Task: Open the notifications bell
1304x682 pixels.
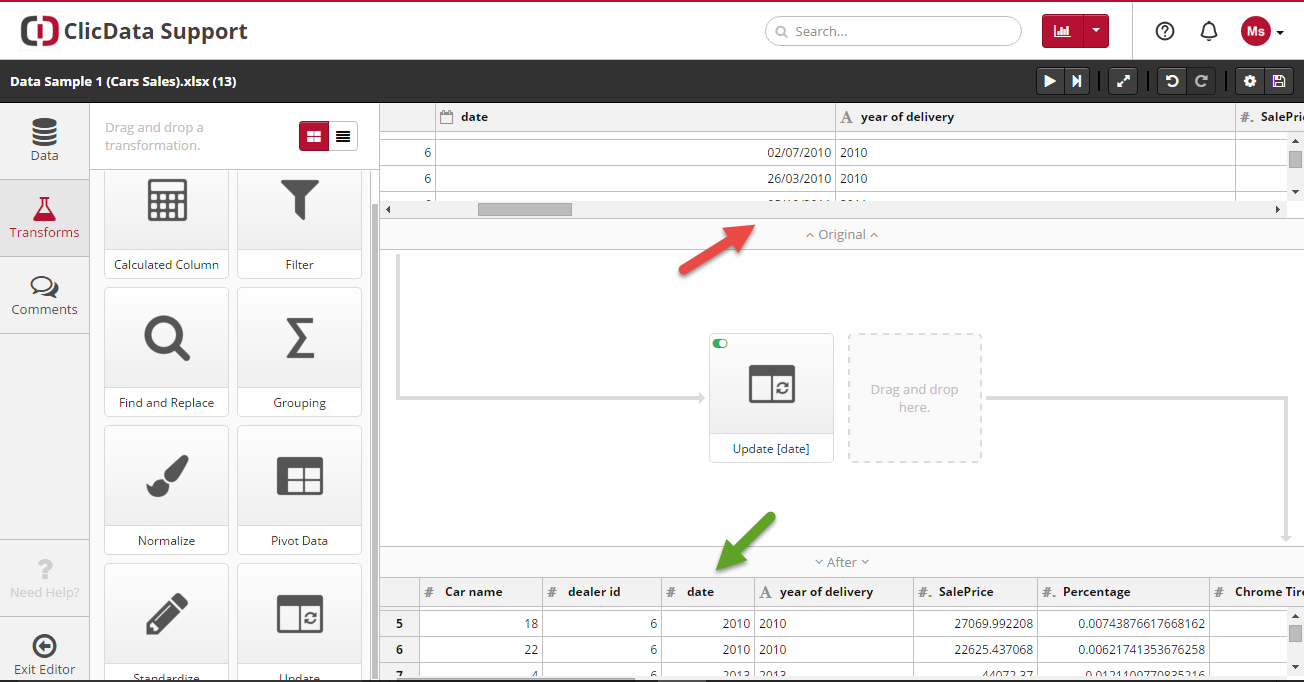Action: 1209,31
